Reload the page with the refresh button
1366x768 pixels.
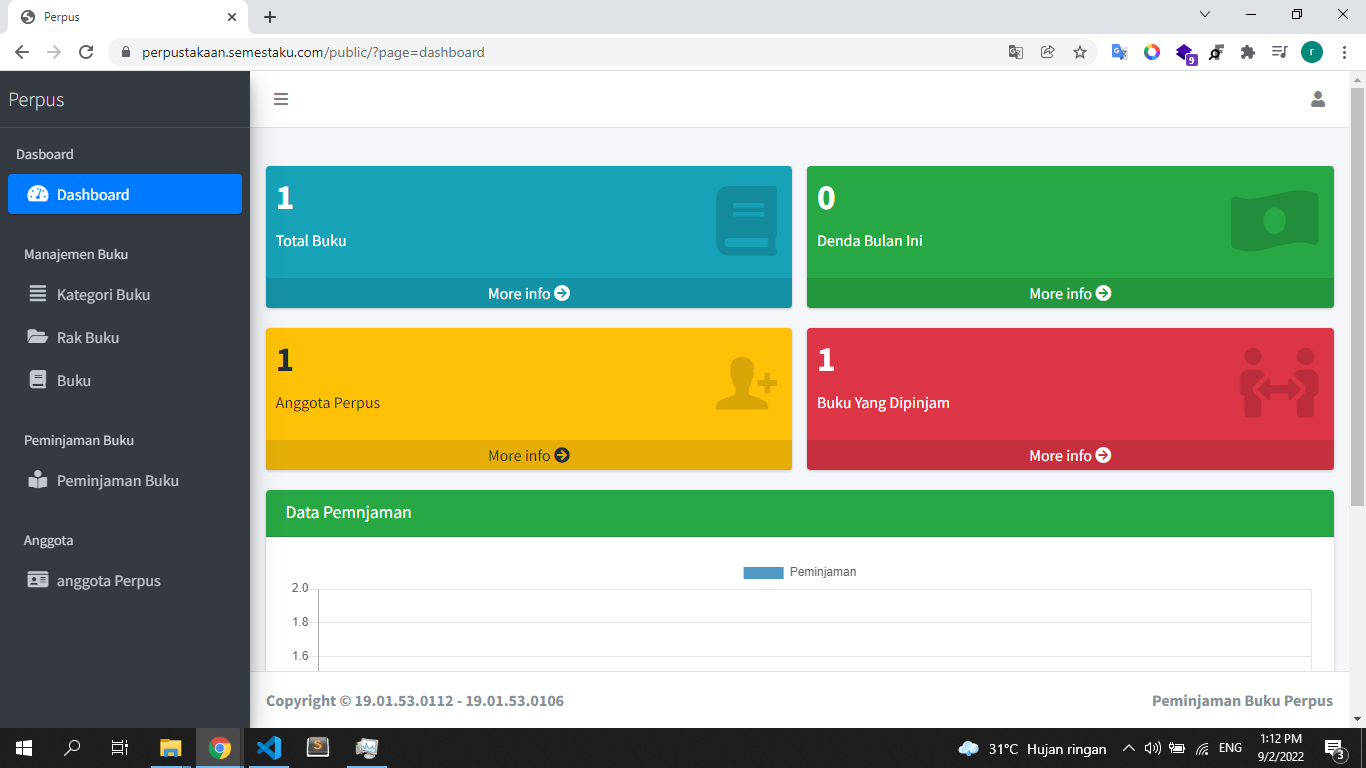[86, 52]
